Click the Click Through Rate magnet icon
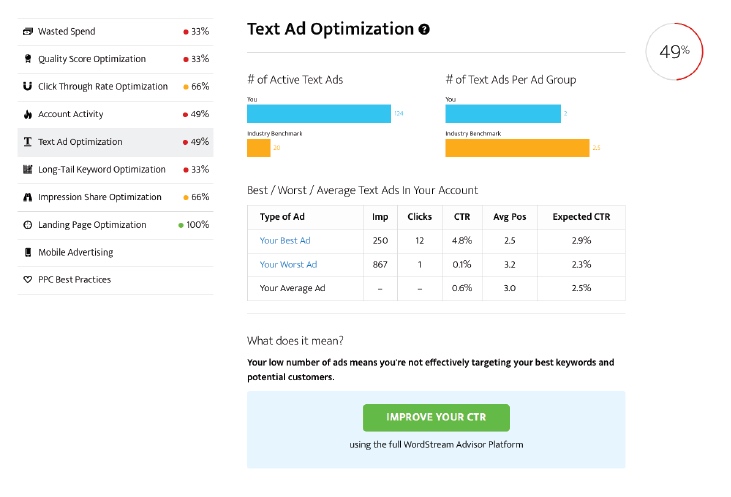 [28, 86]
